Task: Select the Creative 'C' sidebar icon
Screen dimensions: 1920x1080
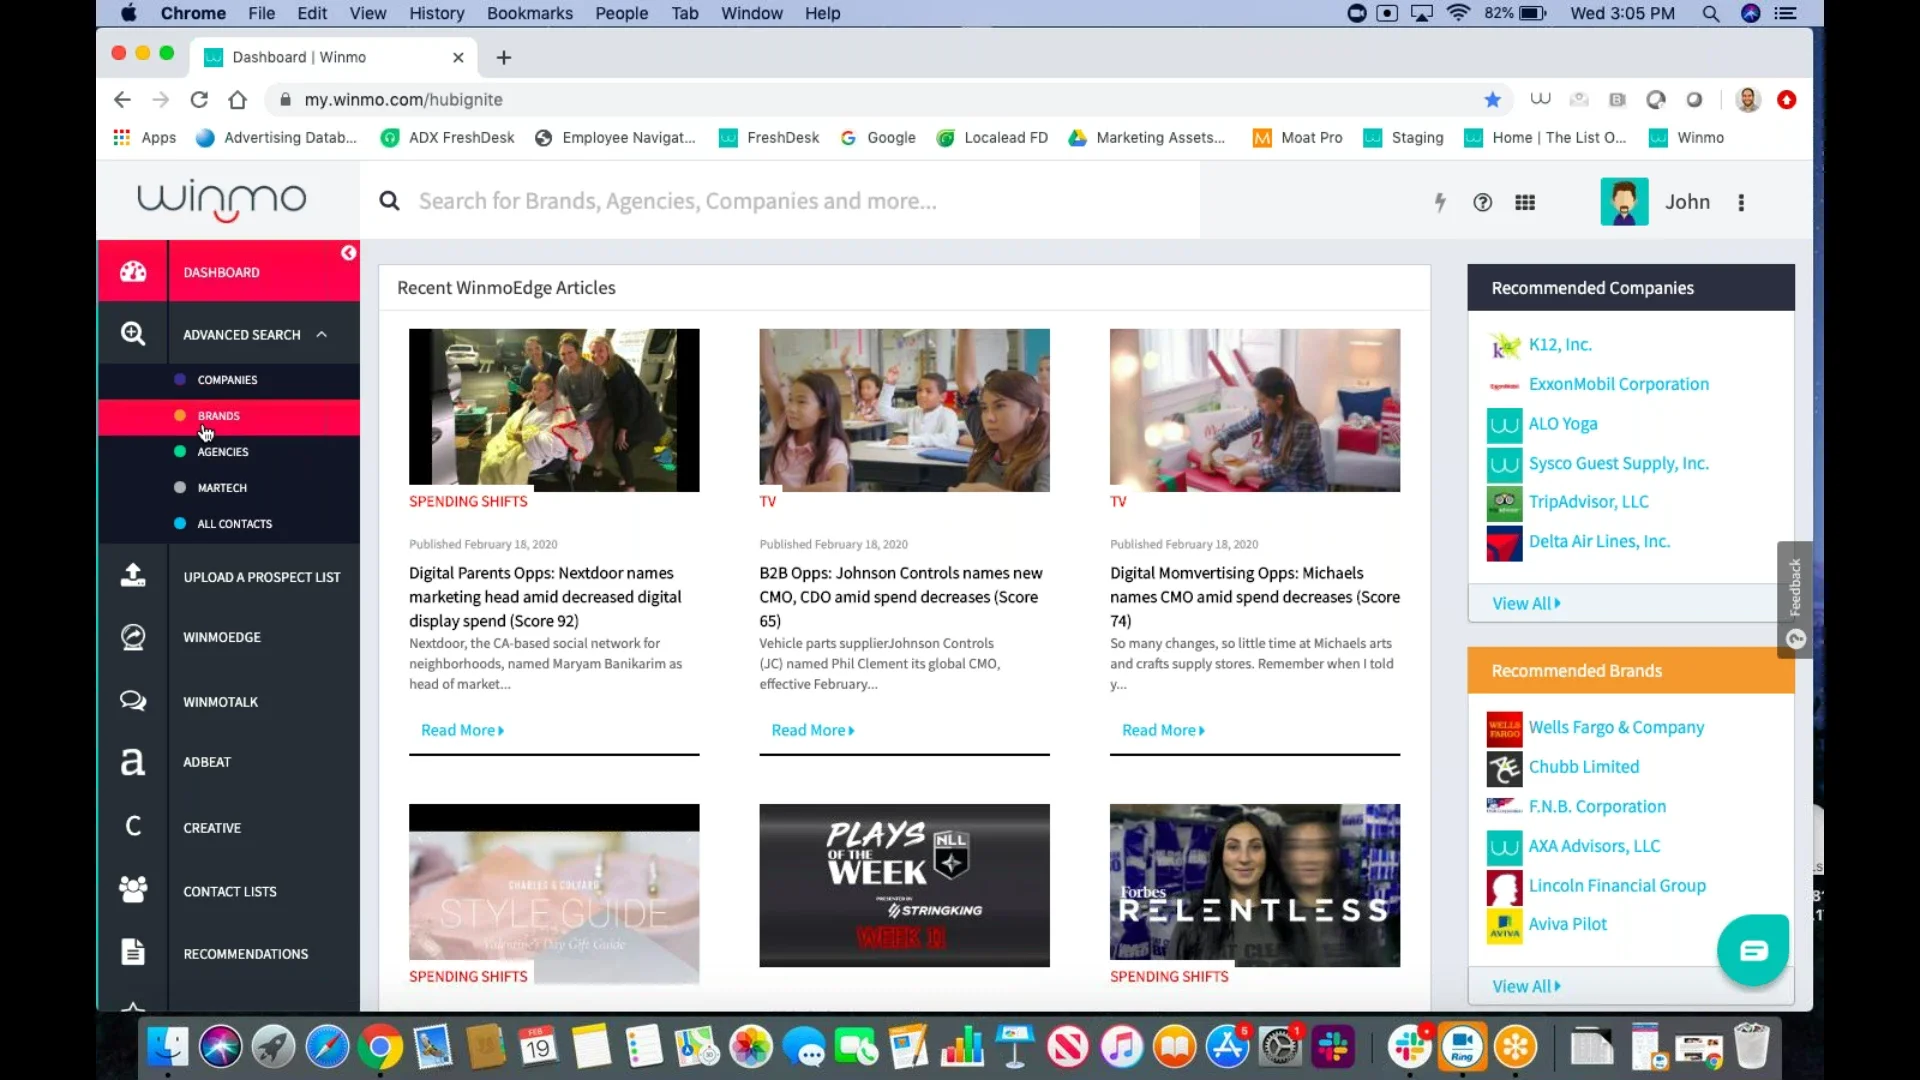Action: (133, 826)
